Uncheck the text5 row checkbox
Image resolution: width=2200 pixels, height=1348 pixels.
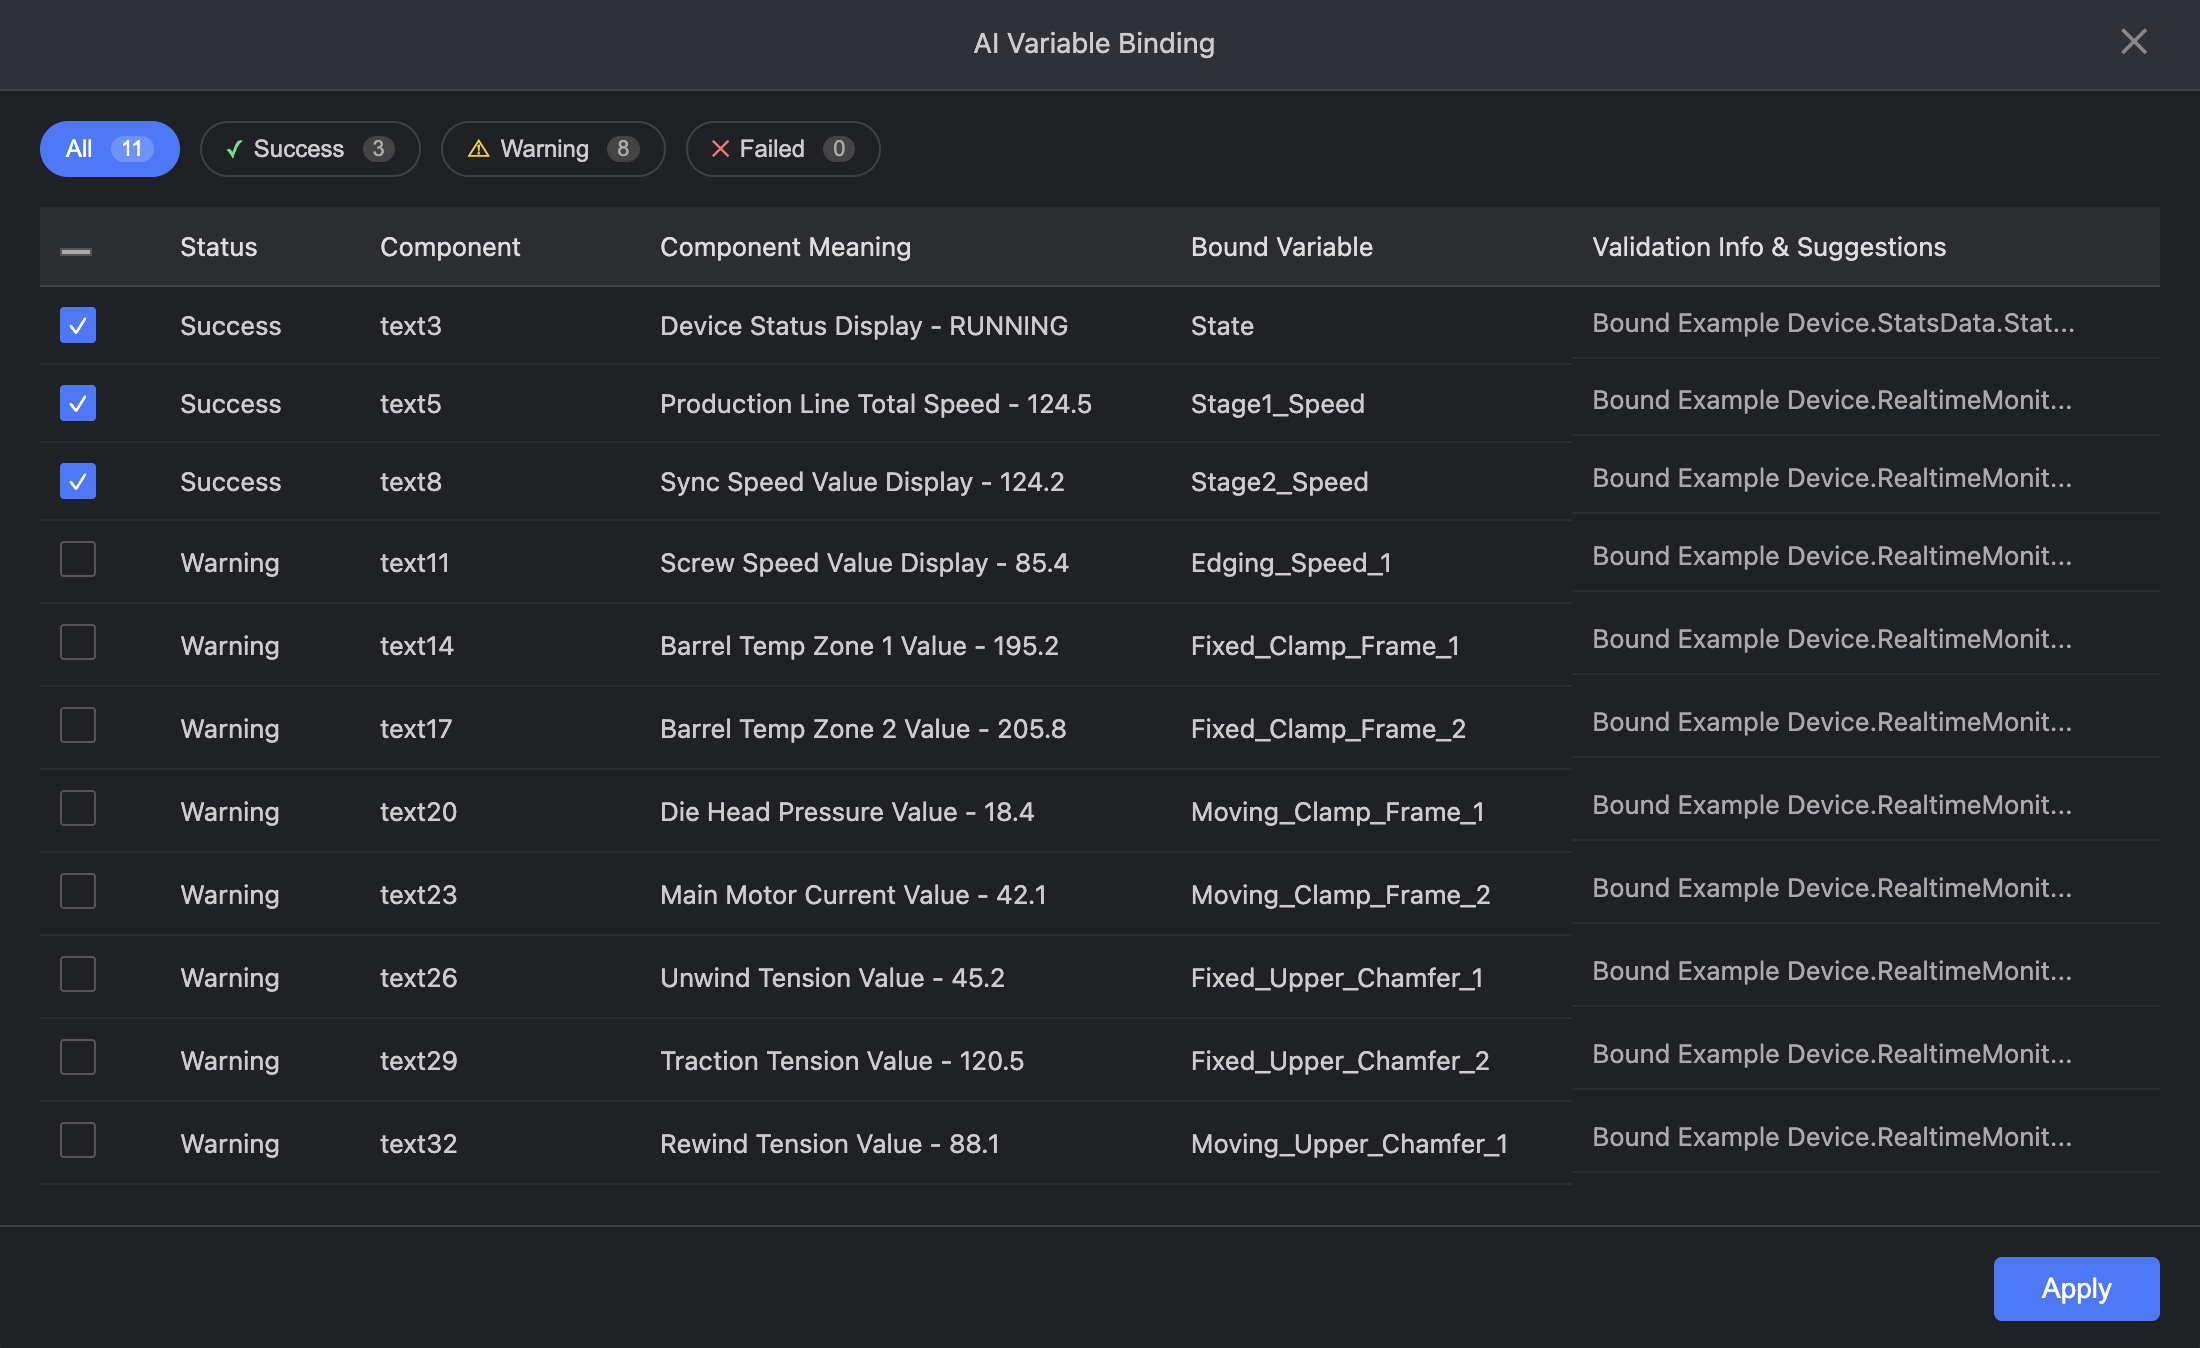click(78, 403)
